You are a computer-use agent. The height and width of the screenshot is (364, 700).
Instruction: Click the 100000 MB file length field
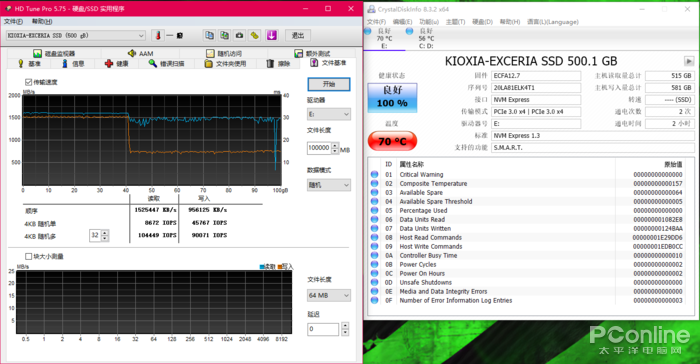319,148
